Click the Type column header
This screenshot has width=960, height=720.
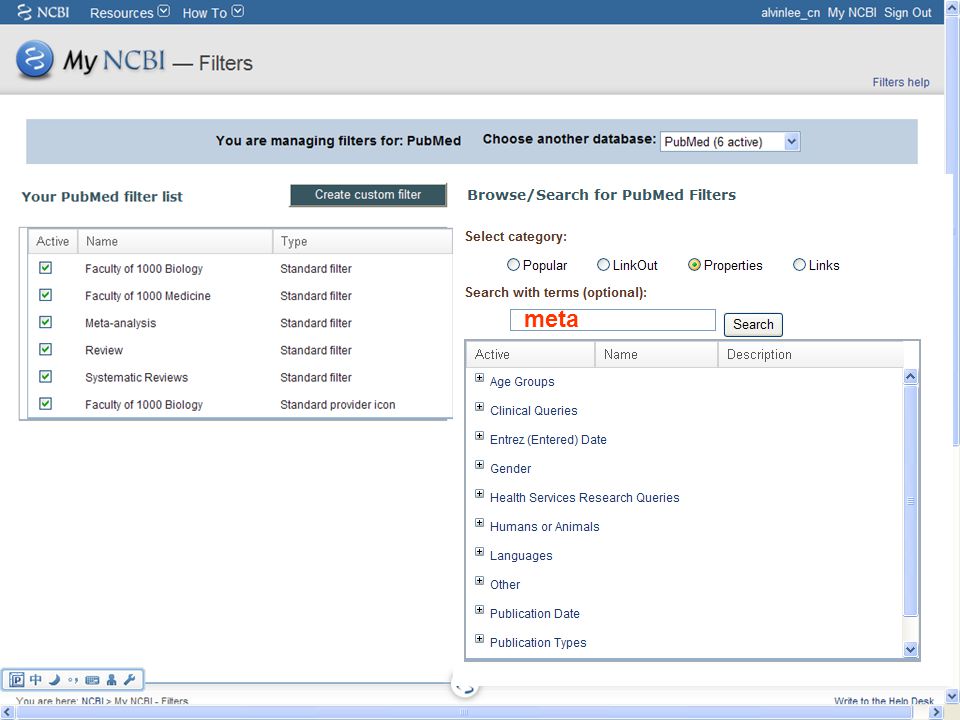[x=362, y=241]
